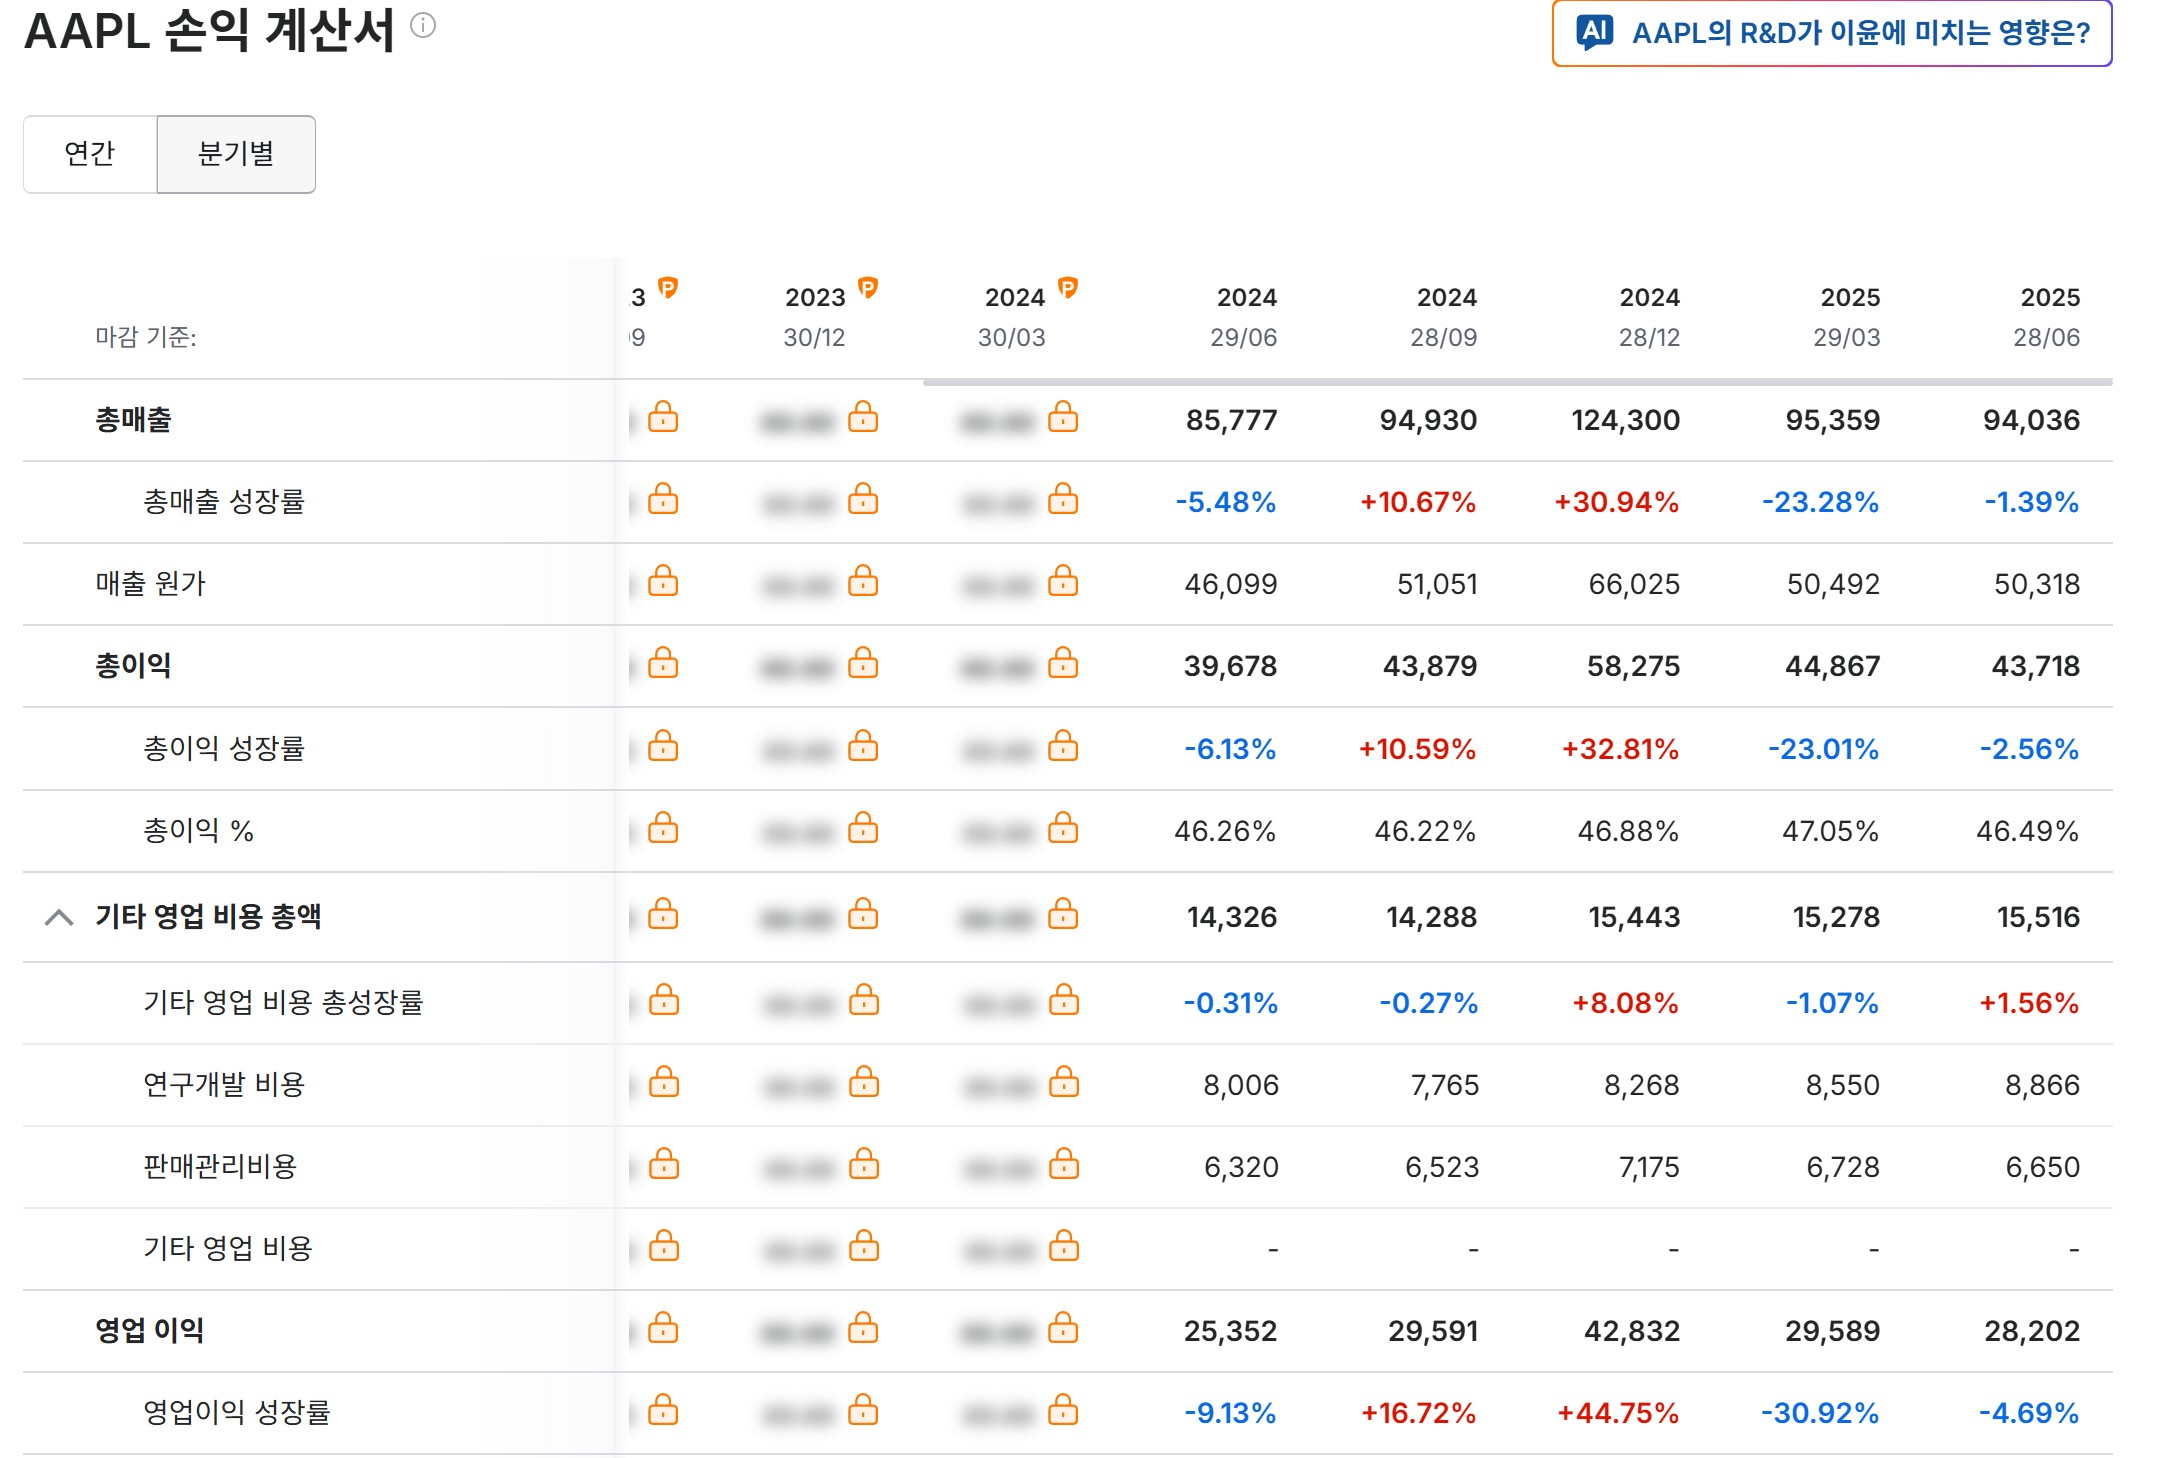Screen dimensions: 2164x1458
Task: Click the lock icon for 판매관리비용 in 30/12 column
Action: coord(864,1163)
